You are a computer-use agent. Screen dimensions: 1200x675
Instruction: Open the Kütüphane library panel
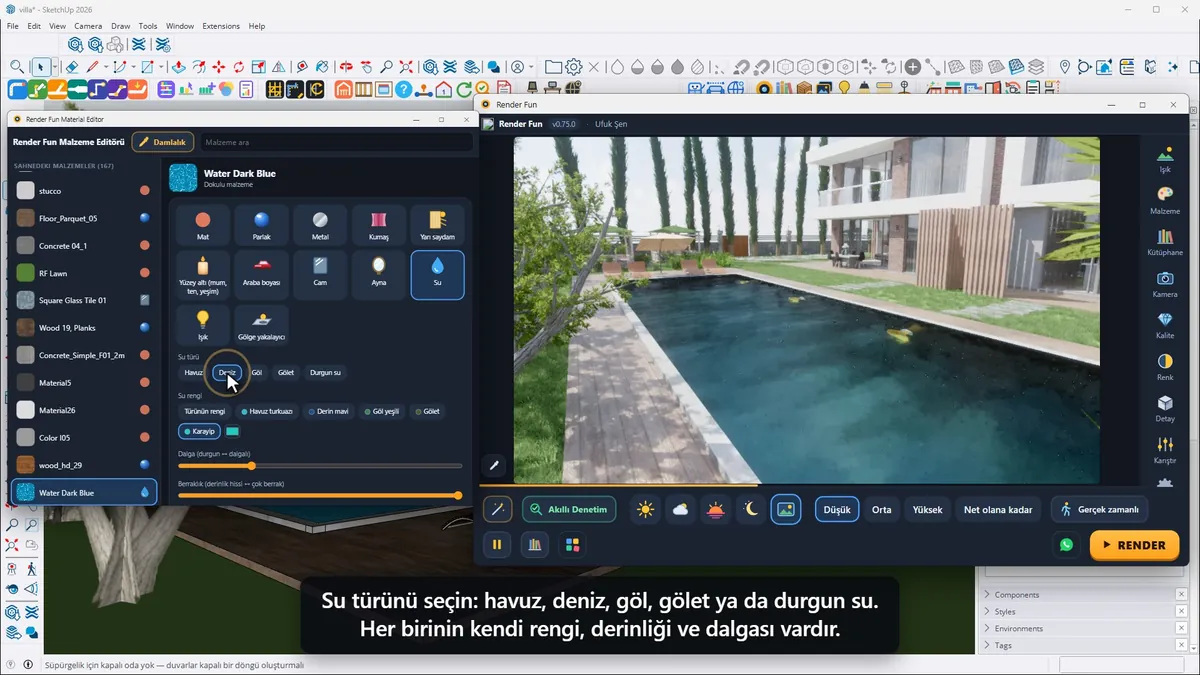(x=1164, y=242)
